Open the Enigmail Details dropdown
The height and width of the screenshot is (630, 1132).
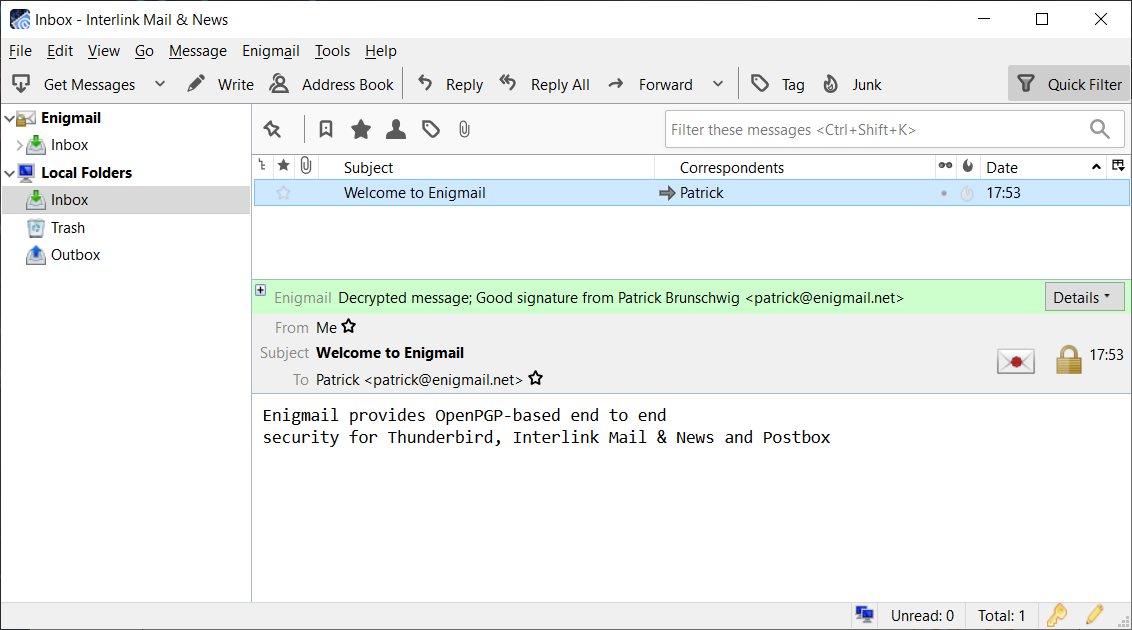pyautogui.click(x=1084, y=297)
